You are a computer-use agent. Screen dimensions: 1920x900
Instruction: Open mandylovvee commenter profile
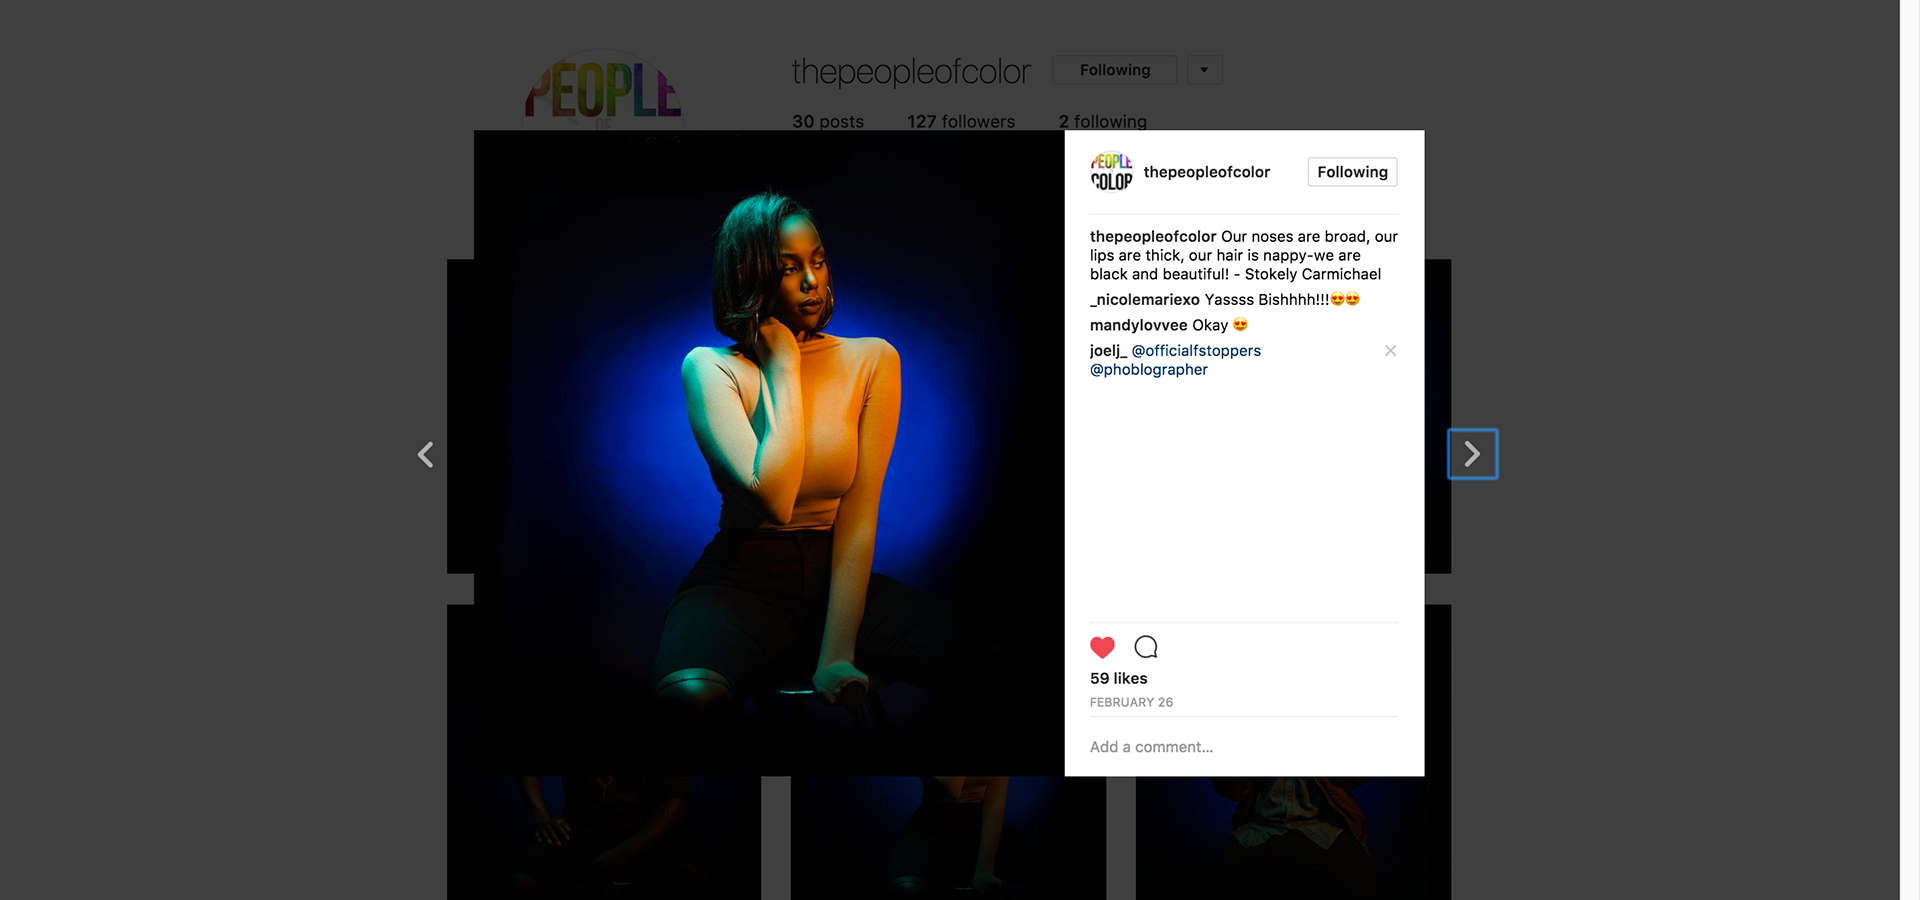[1139, 326]
